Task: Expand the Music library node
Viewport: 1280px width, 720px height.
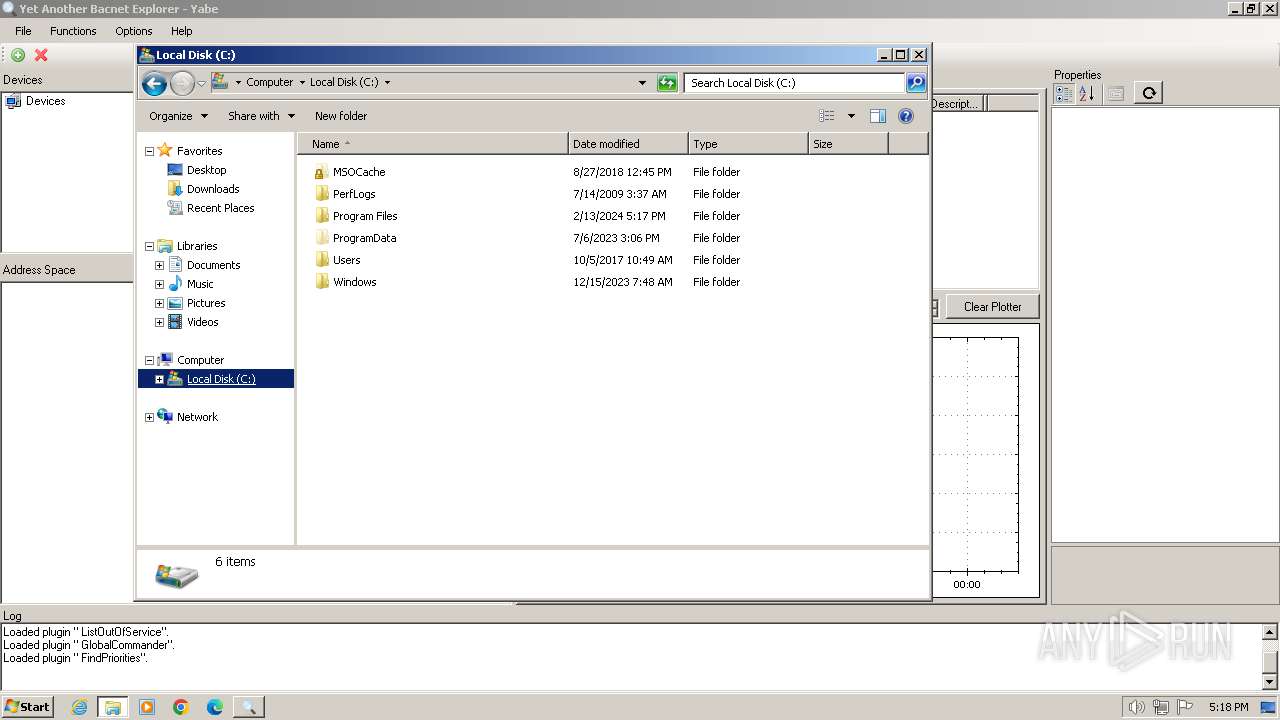Action: coord(159,285)
